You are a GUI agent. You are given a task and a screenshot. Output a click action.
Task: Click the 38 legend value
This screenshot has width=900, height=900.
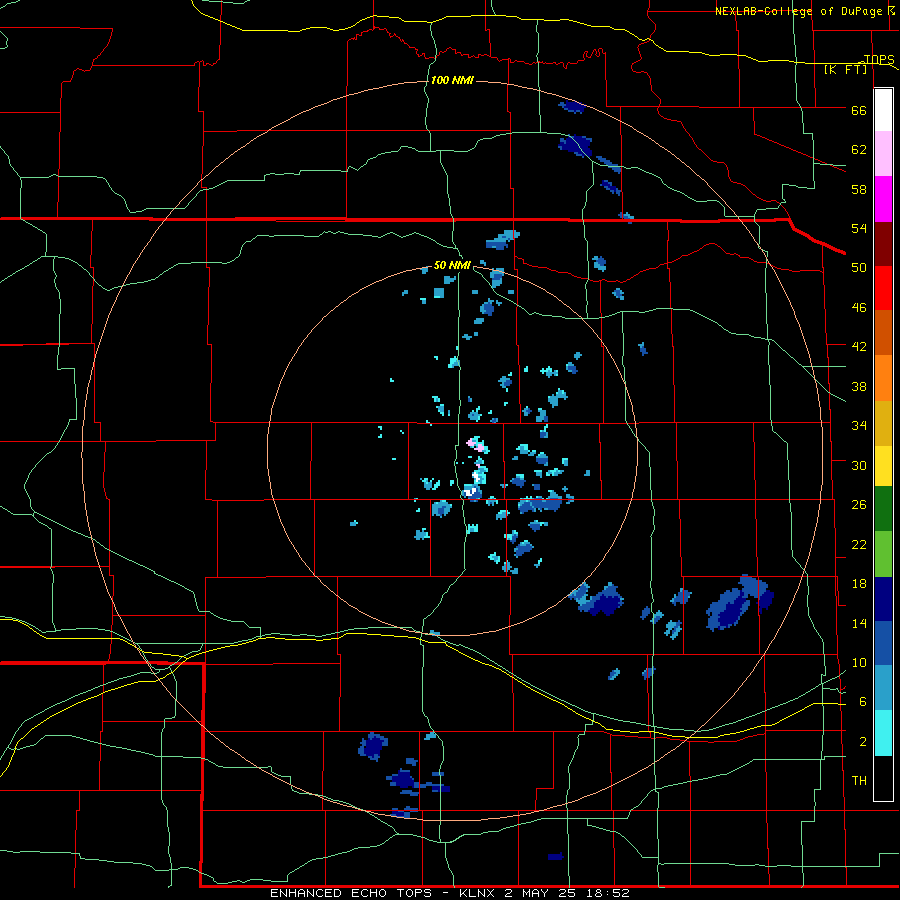859,386
